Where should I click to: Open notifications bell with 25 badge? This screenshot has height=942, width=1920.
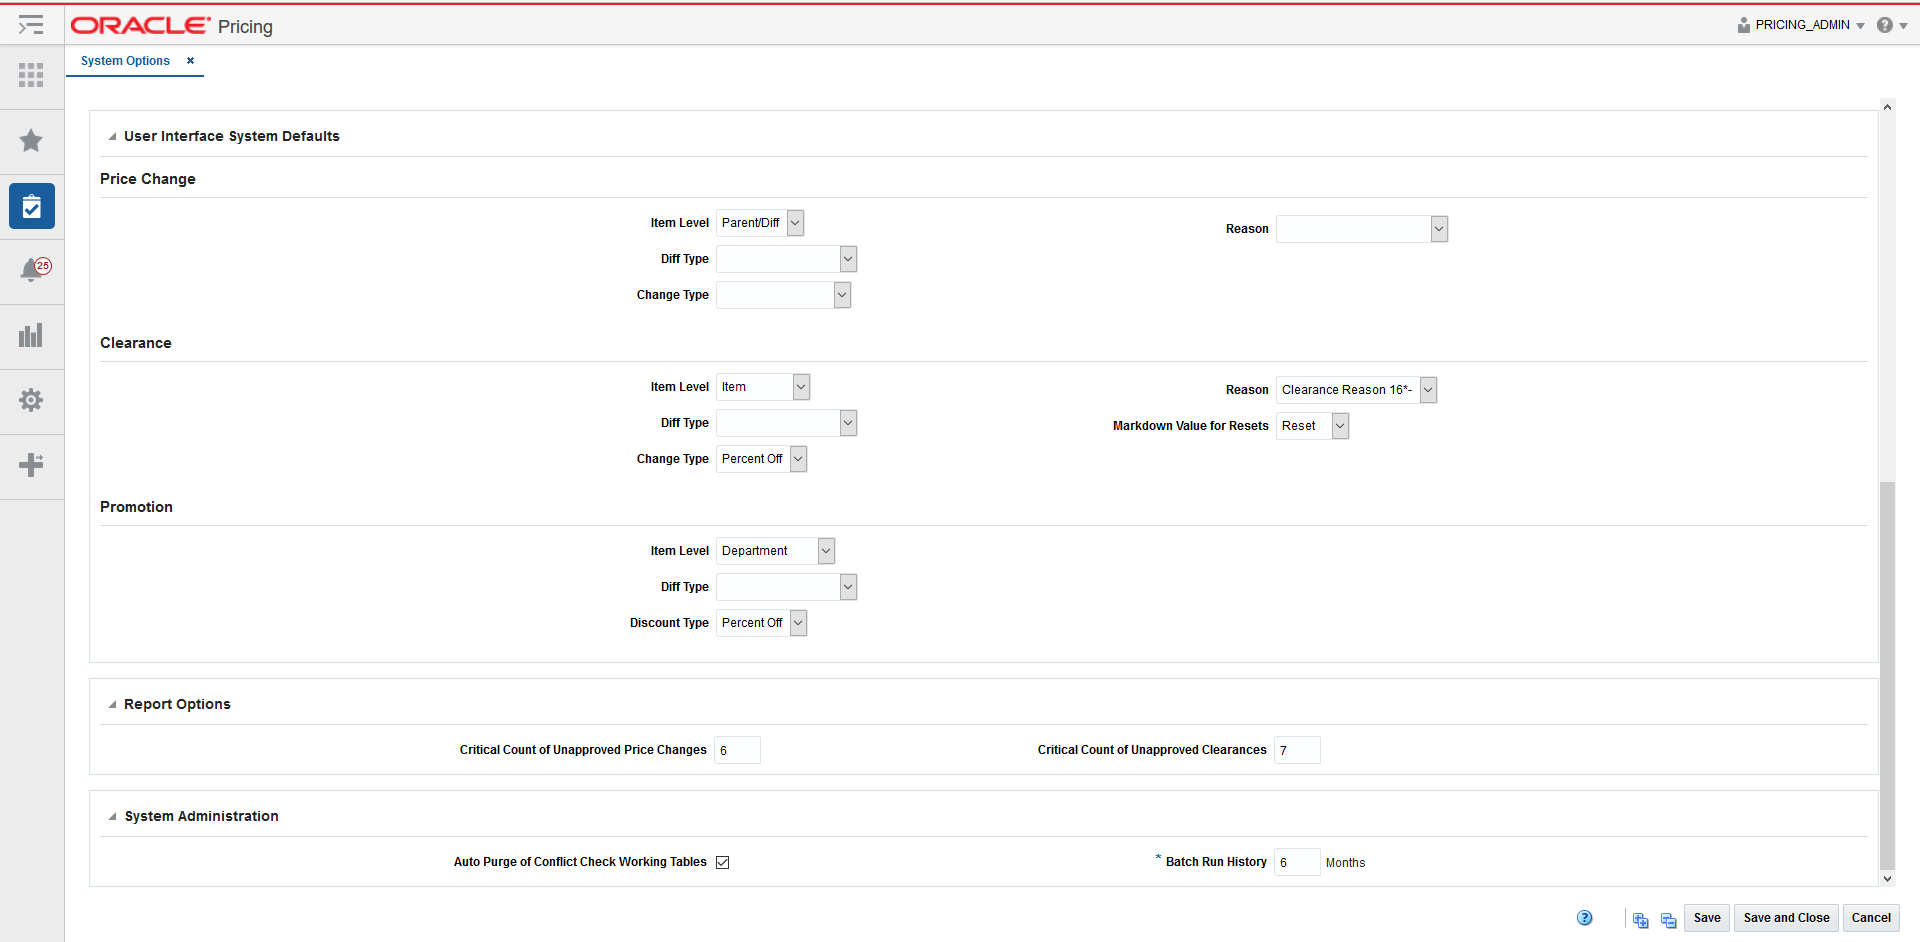35,270
